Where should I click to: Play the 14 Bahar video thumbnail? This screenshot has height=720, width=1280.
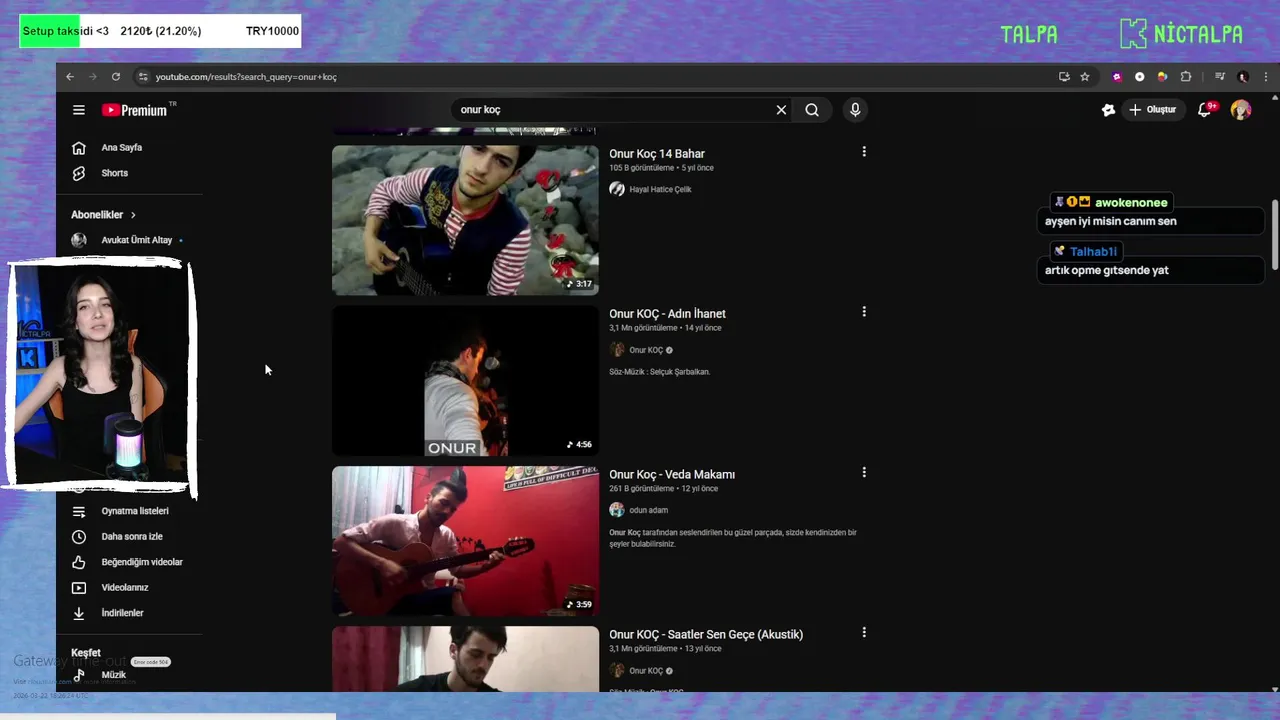tap(465, 220)
